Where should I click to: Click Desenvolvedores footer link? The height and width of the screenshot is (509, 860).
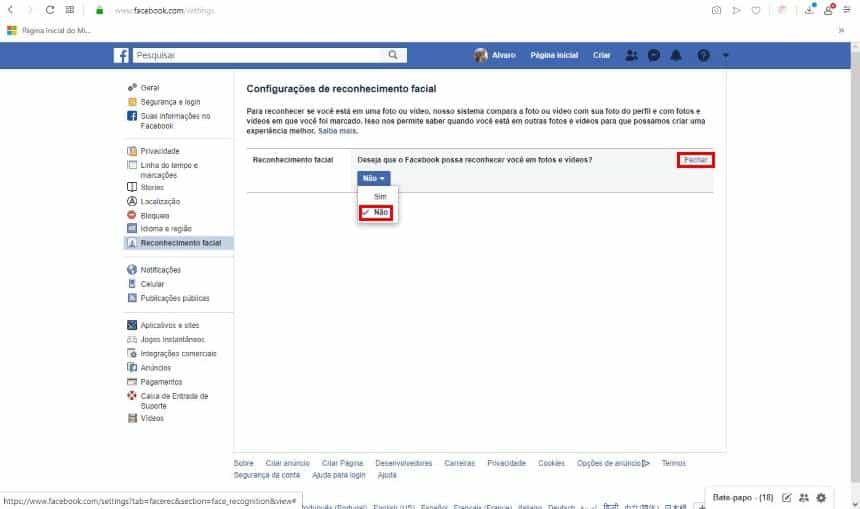coord(404,463)
